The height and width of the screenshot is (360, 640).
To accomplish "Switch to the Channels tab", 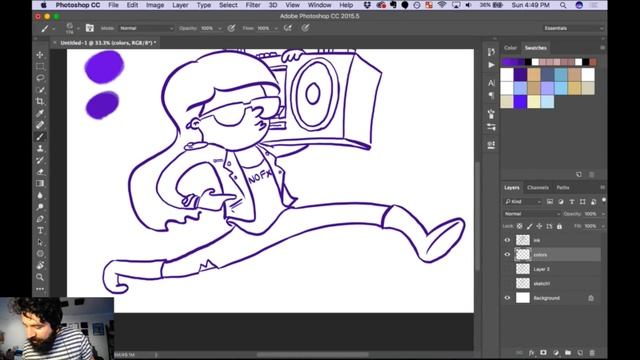I will (538, 188).
